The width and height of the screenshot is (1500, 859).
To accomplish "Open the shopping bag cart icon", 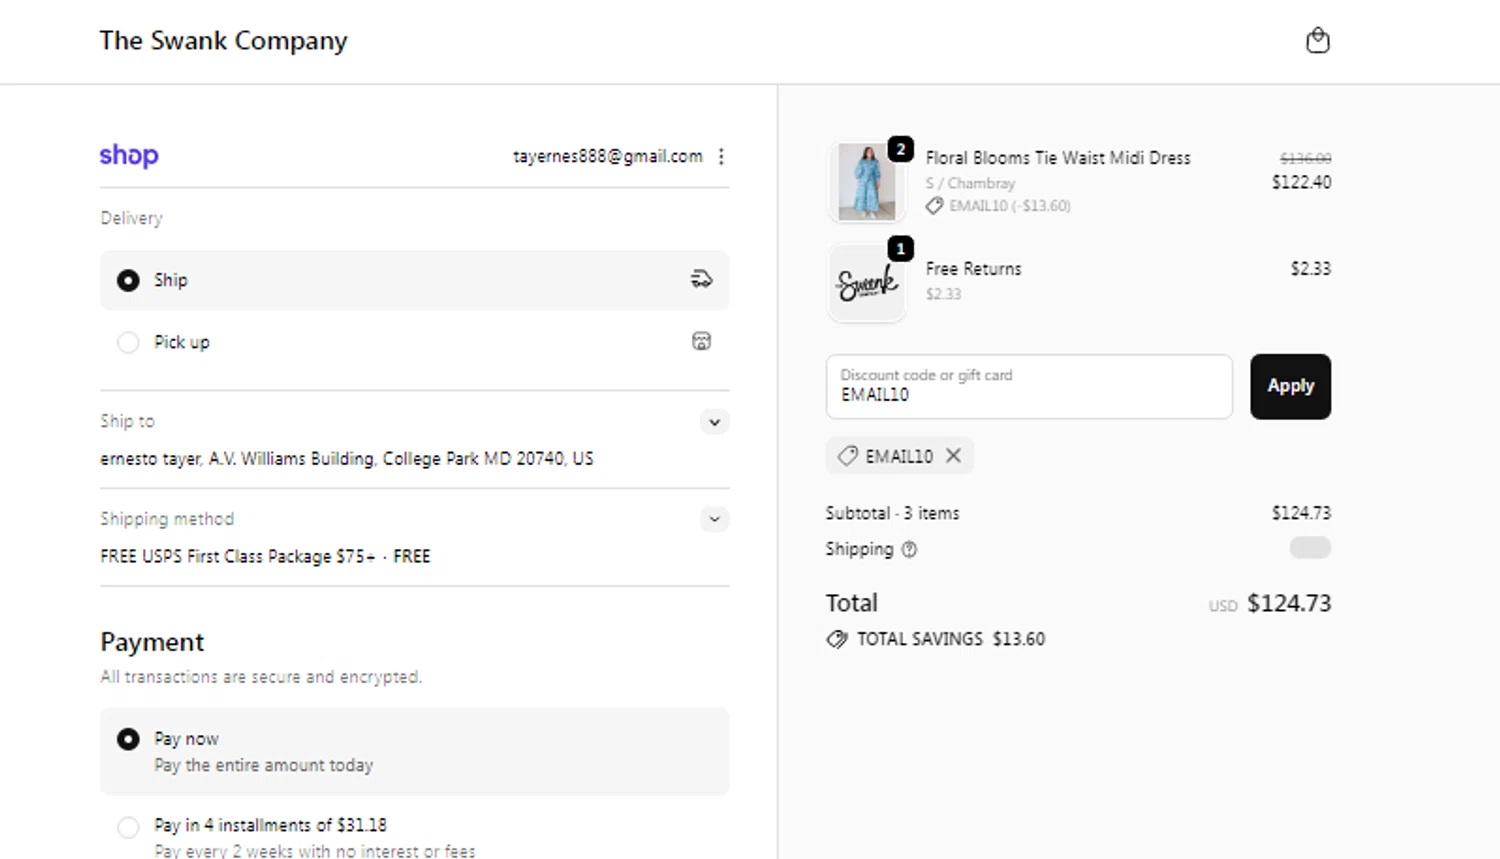I will pyautogui.click(x=1318, y=40).
